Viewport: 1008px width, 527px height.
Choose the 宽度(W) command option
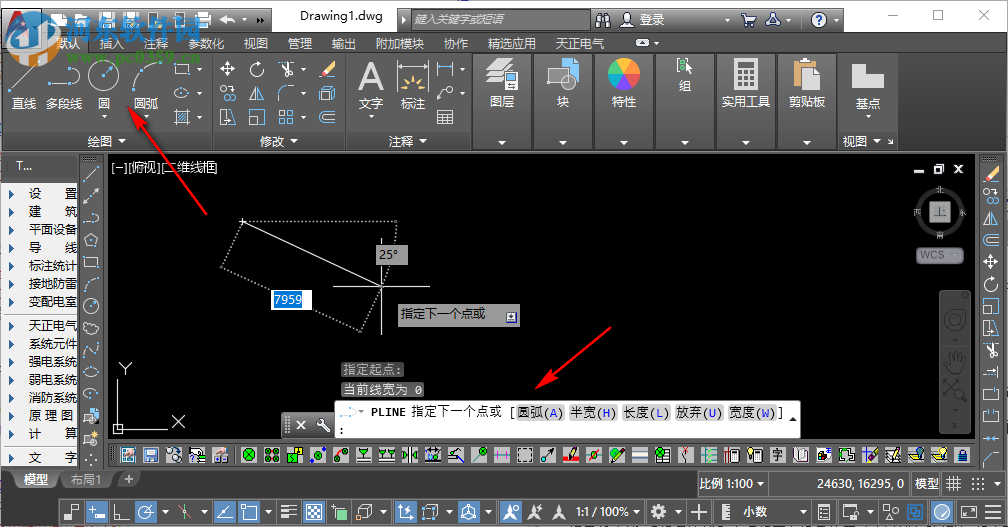click(x=752, y=413)
